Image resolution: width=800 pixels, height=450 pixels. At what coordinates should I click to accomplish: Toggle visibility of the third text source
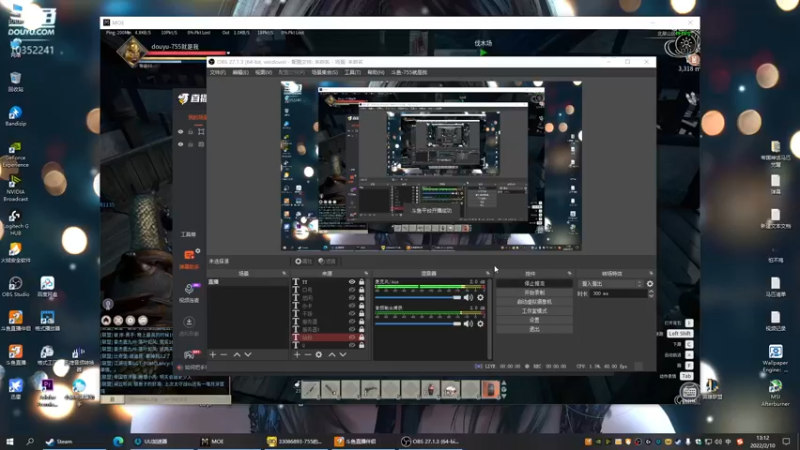click(352, 297)
